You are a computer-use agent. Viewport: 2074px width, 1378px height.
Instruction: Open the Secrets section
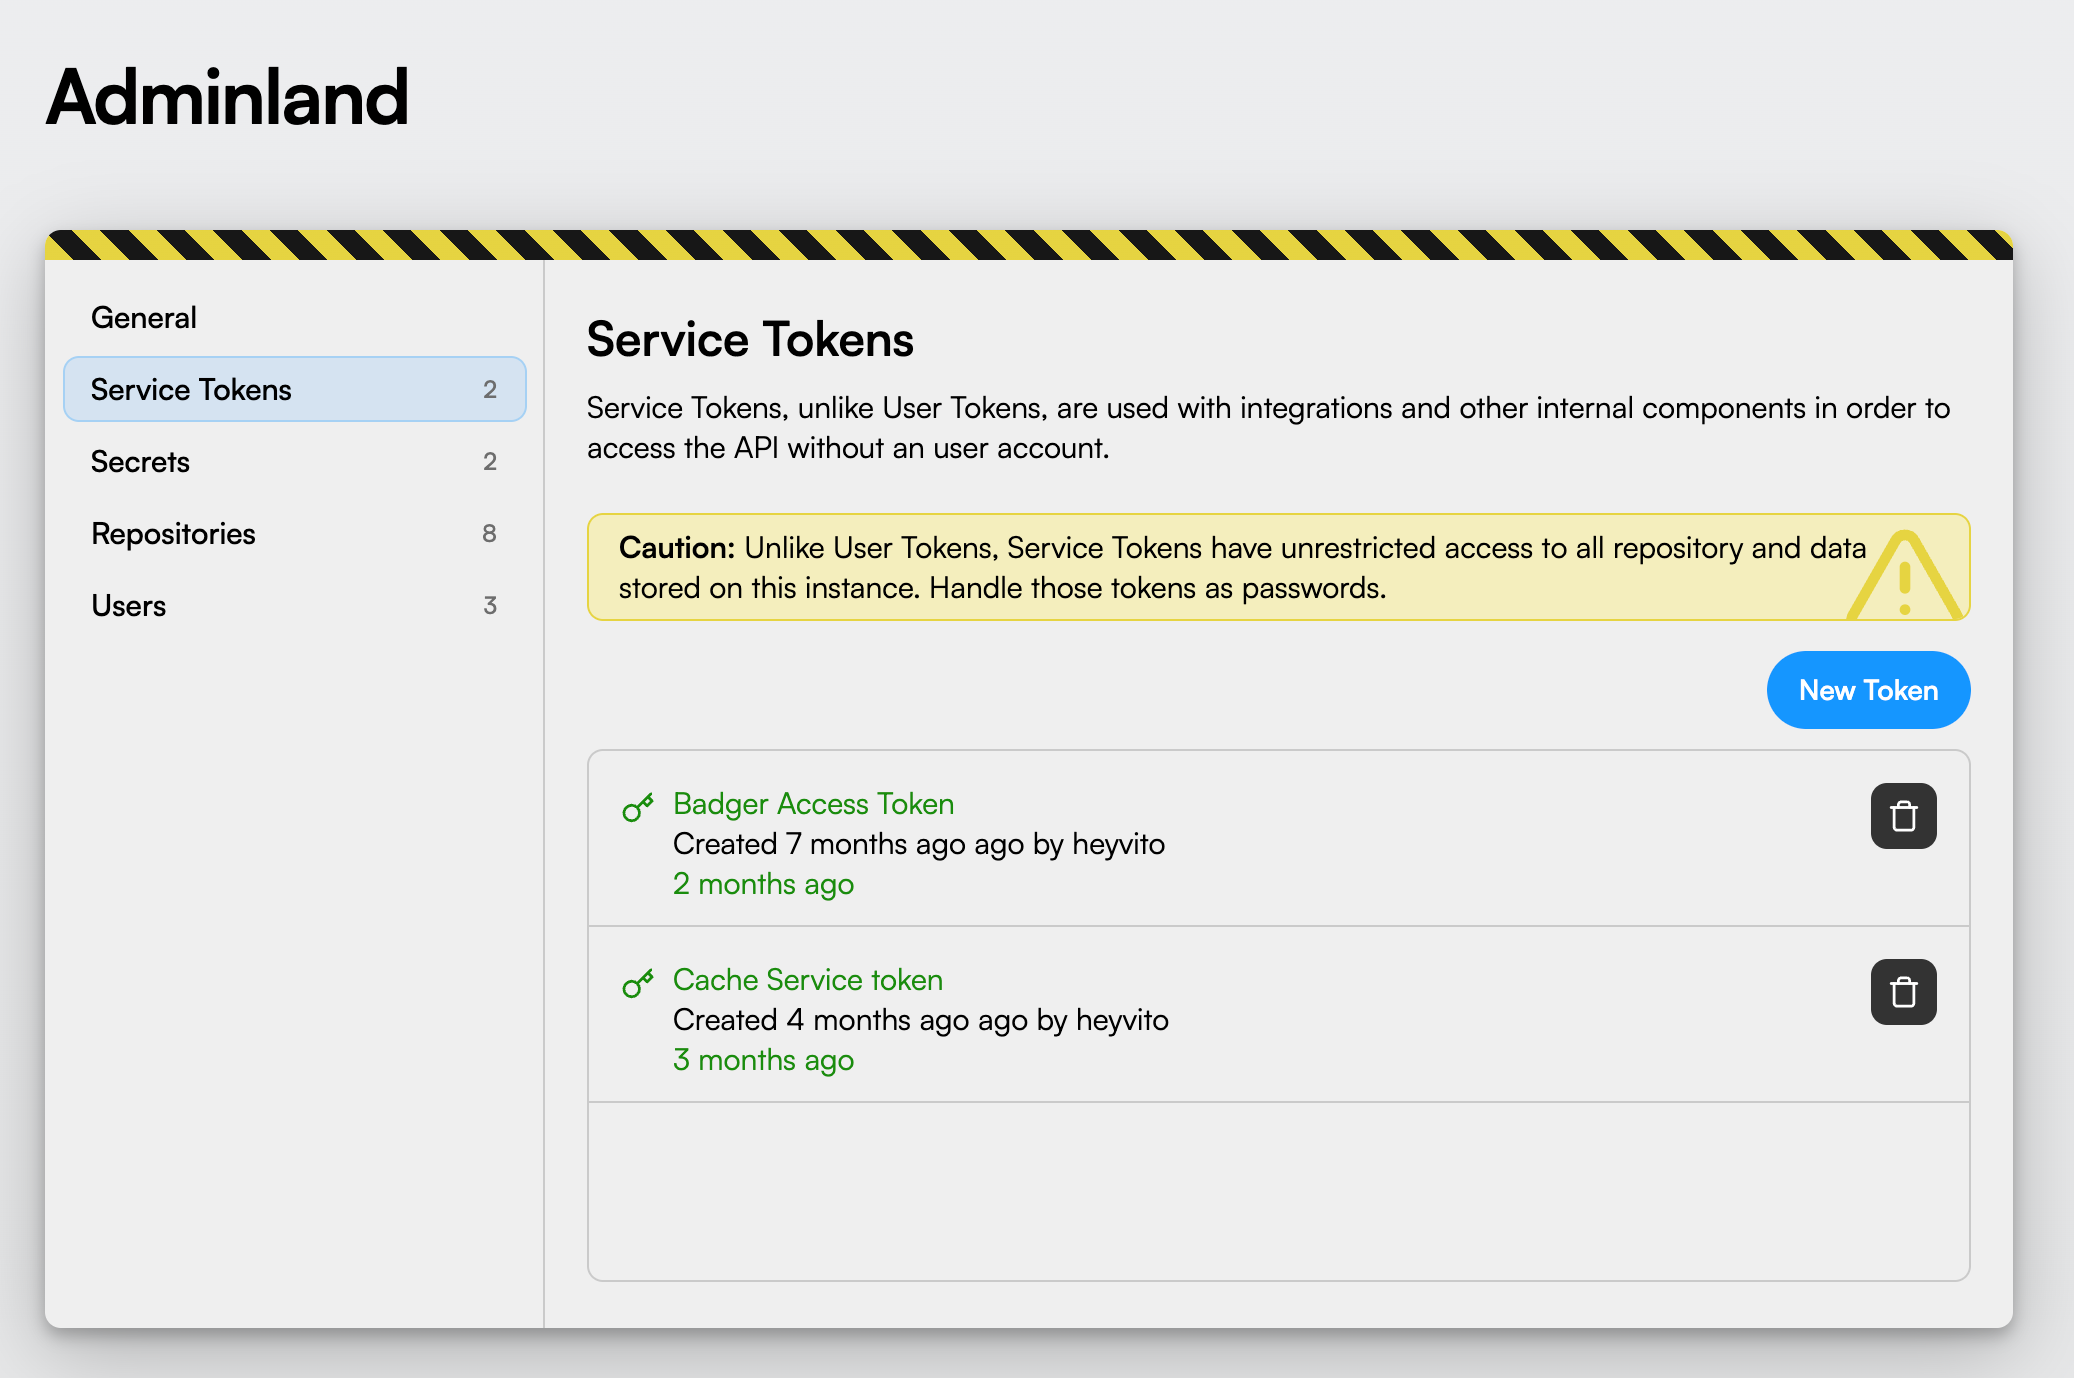click(295, 461)
